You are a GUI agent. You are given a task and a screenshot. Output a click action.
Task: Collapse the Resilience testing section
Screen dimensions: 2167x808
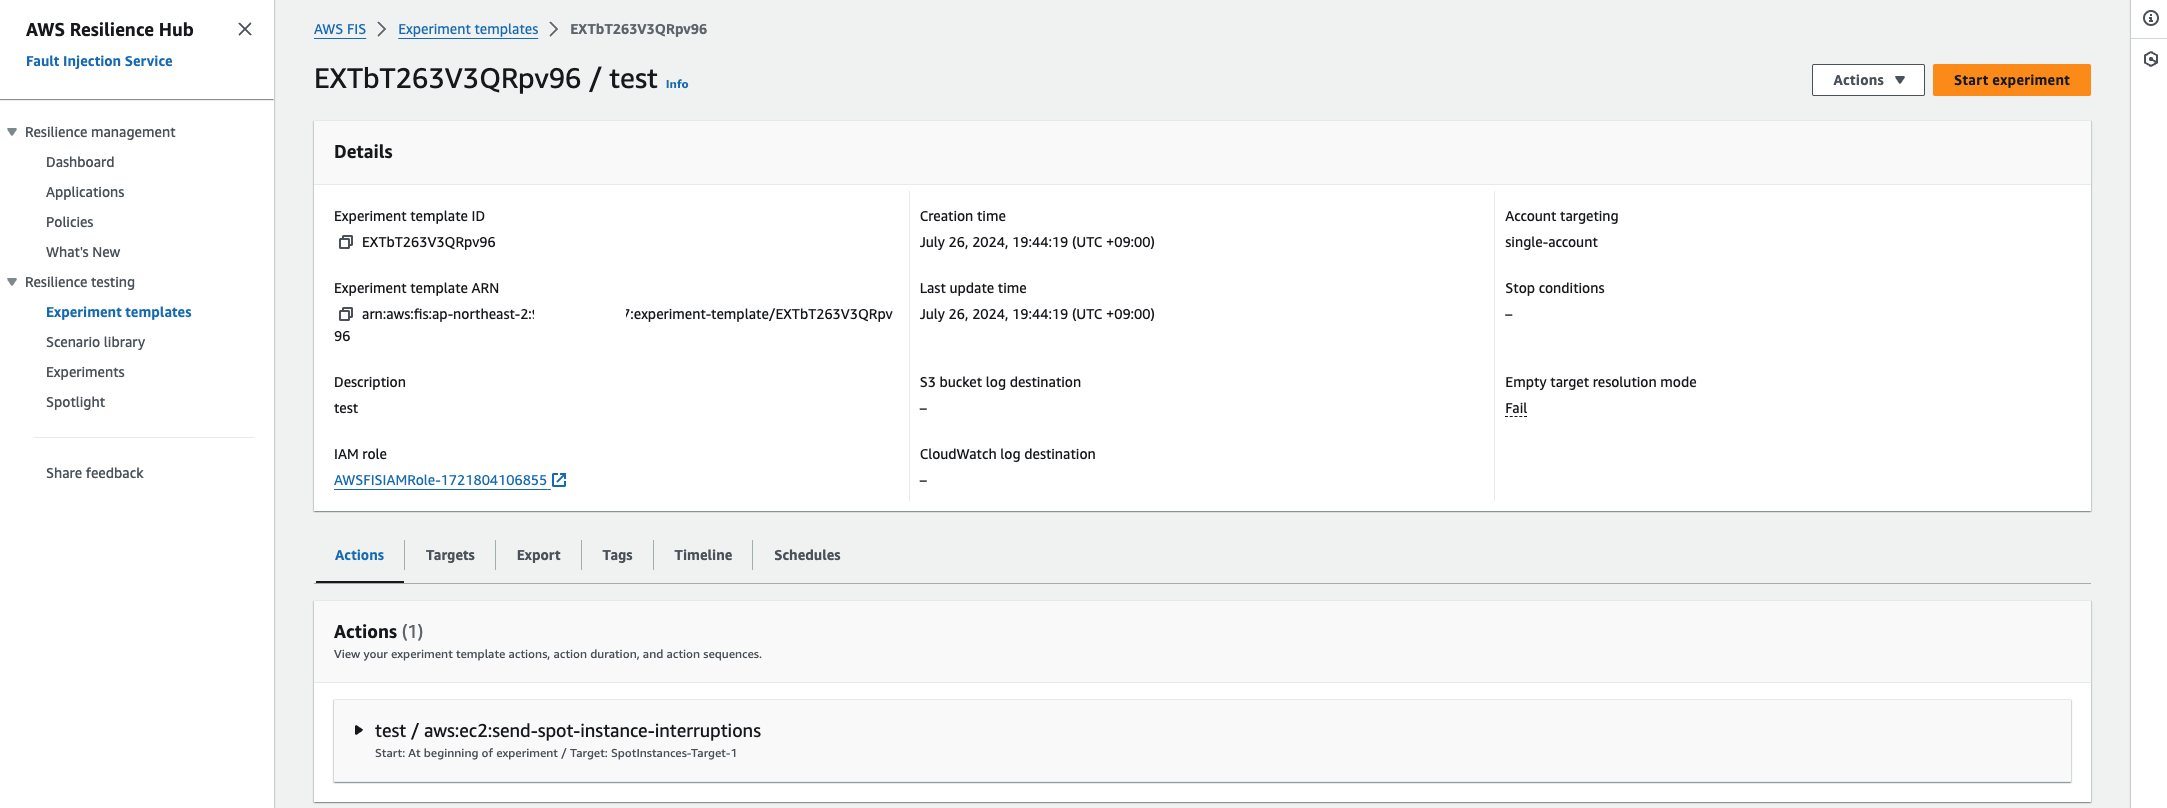coord(12,282)
